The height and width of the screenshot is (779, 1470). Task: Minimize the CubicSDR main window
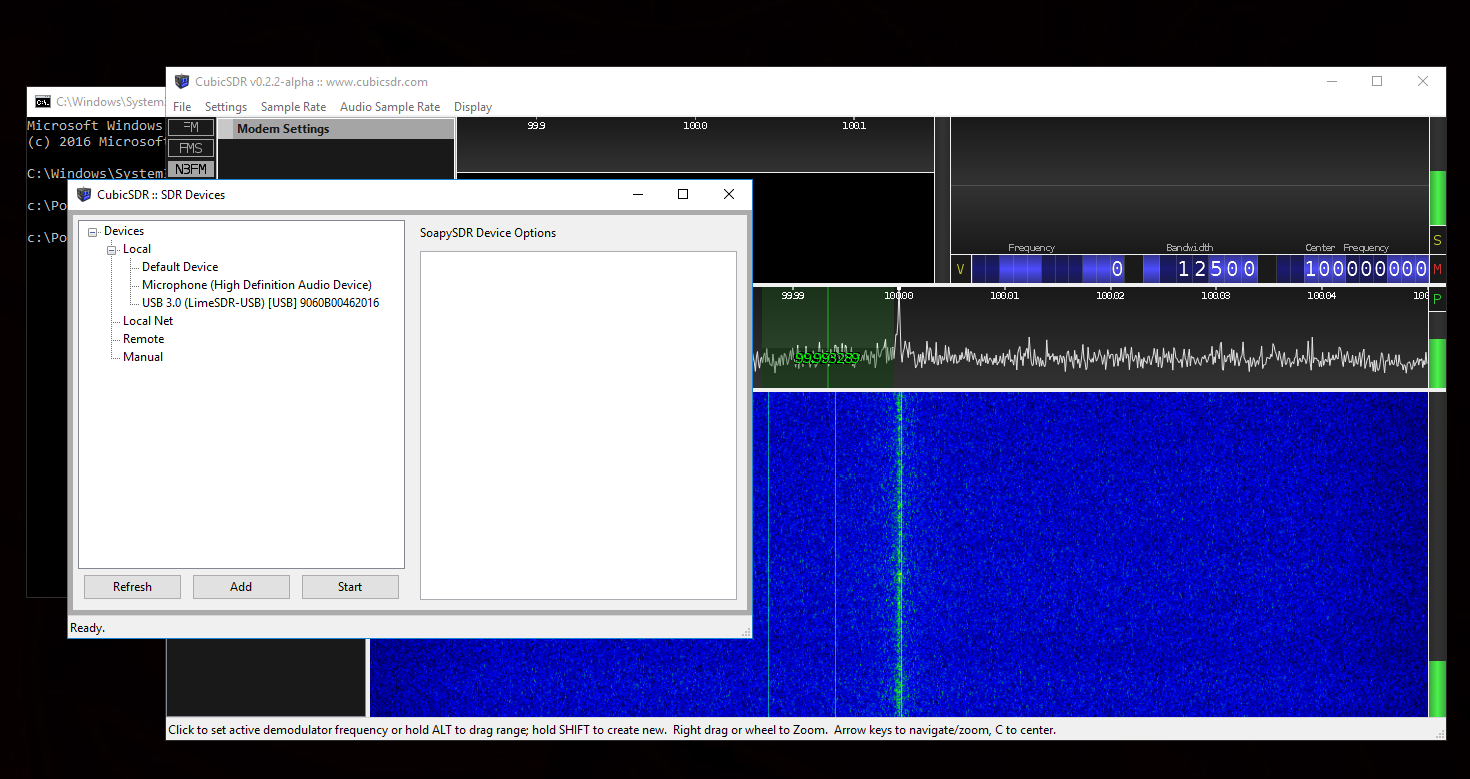(1331, 82)
